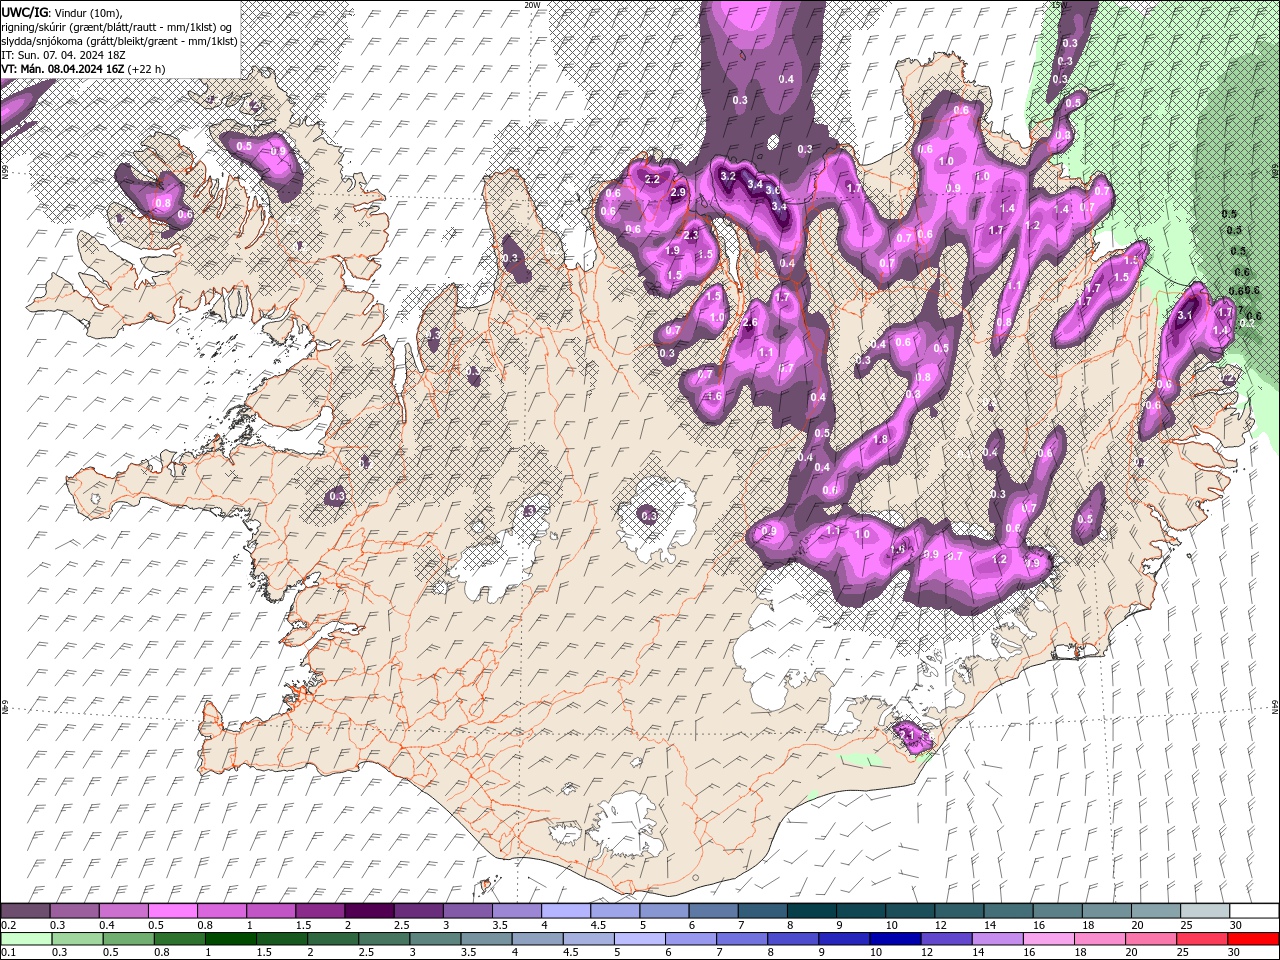Select the dark mauve 0.2–0.3 swatch in the upper legend row
Image resolution: width=1280 pixels, height=960 pixels.
coord(25,911)
